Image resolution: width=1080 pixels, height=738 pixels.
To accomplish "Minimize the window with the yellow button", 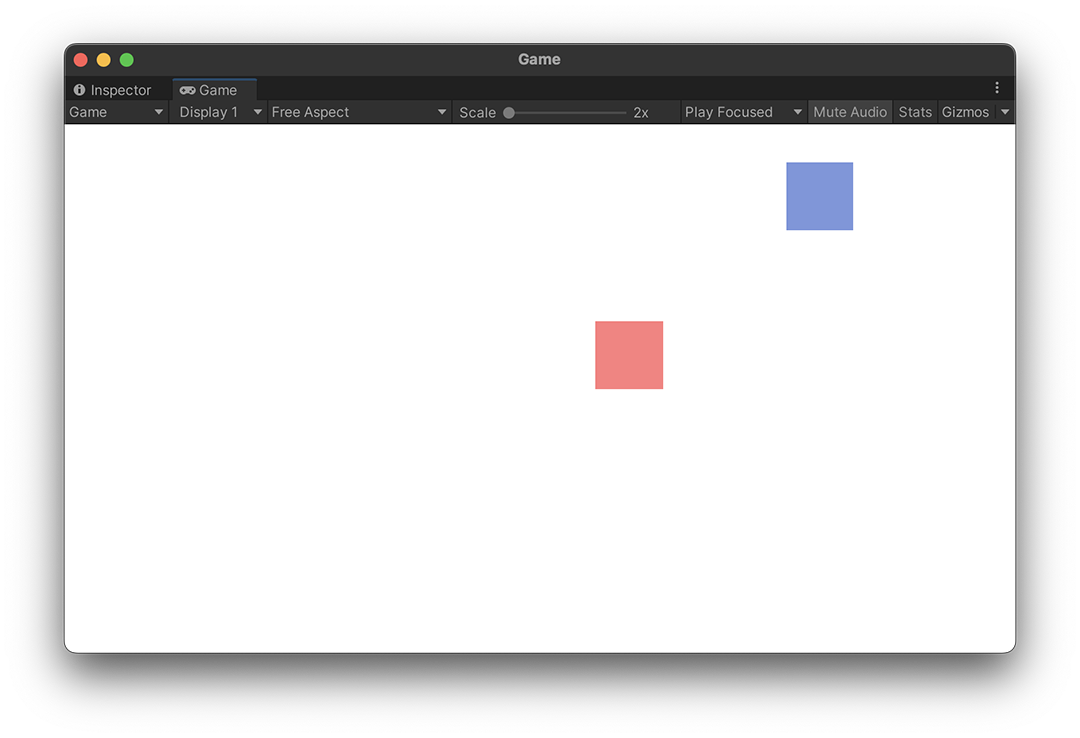I will point(103,60).
